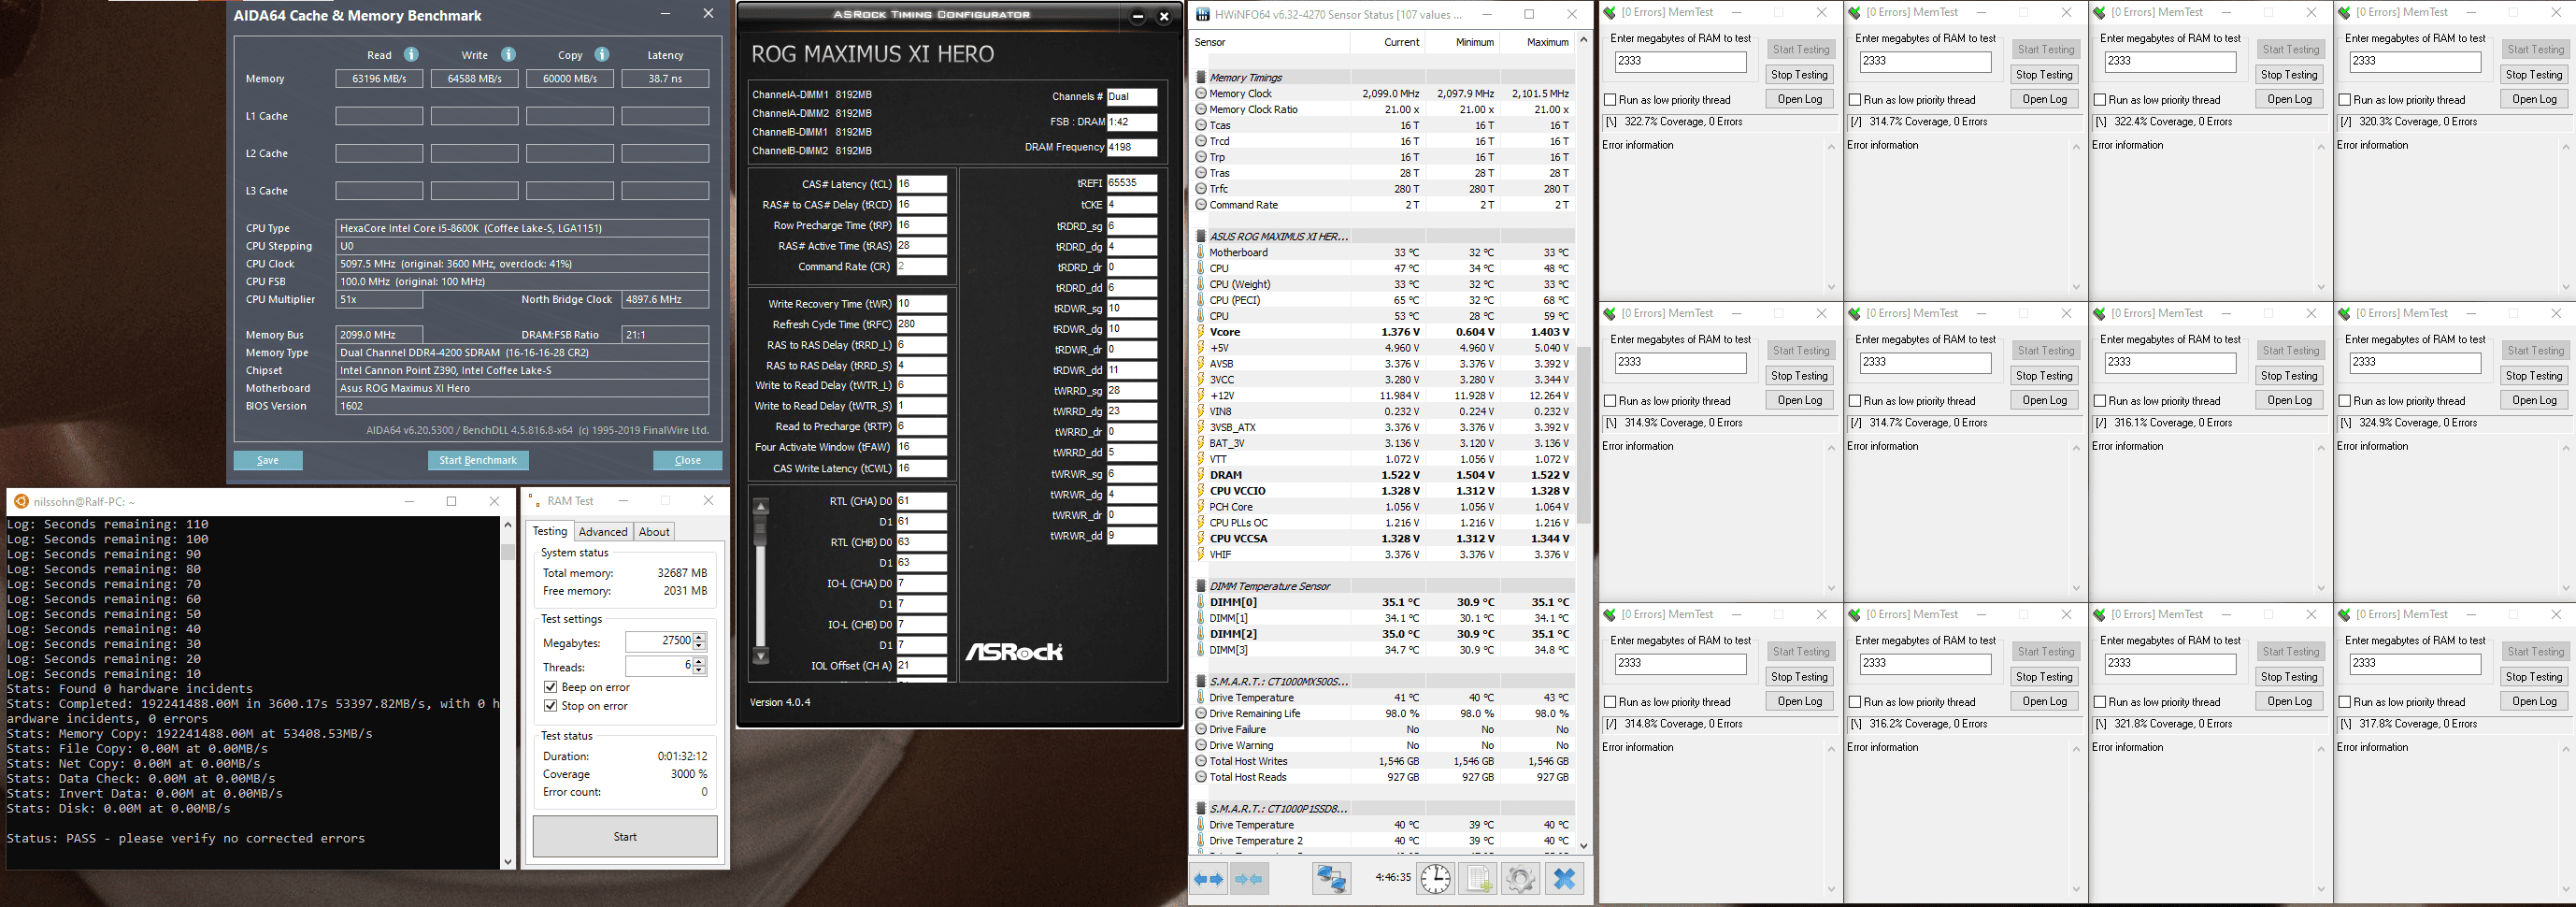Select Testing tab in RAM Test

click(x=549, y=531)
